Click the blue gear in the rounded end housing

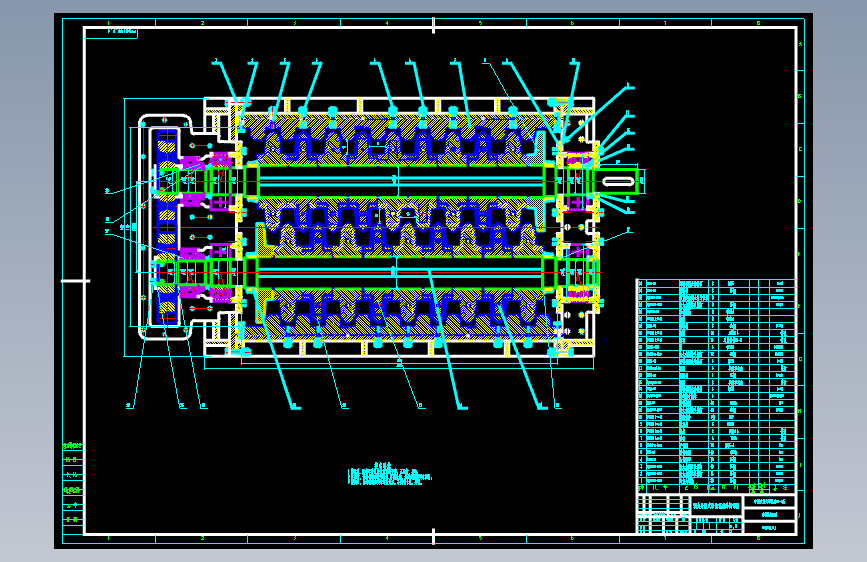coord(166,227)
